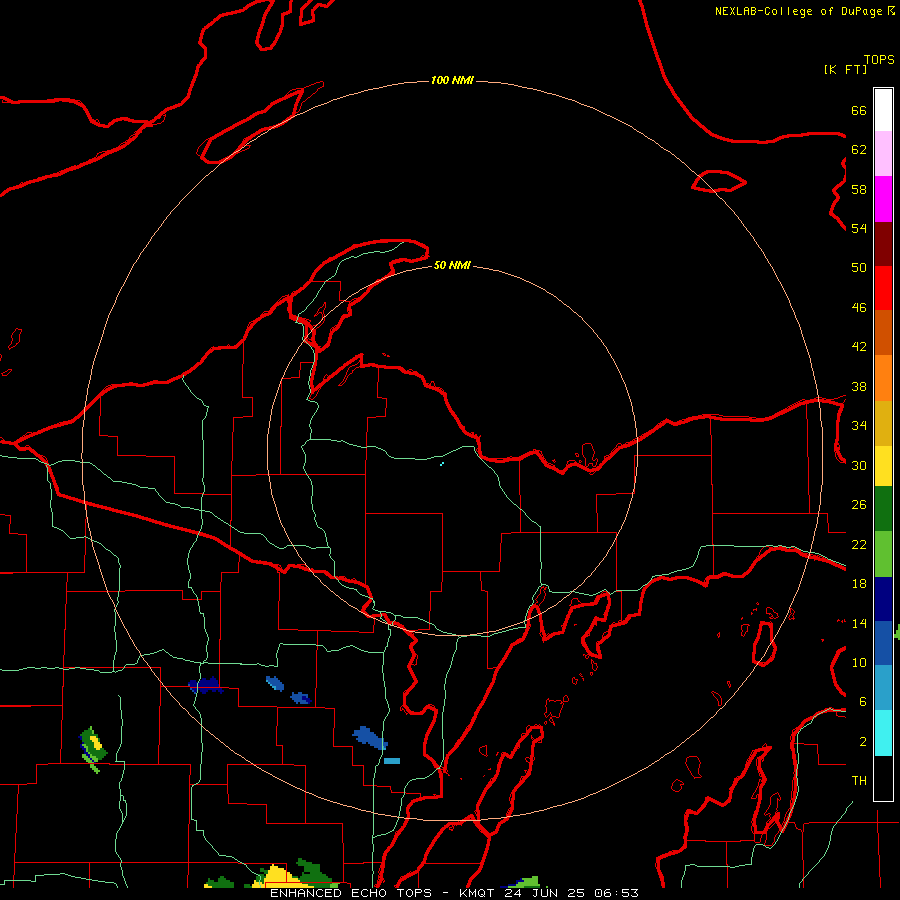Click the 10 value on the scale

pyautogui.click(x=859, y=663)
